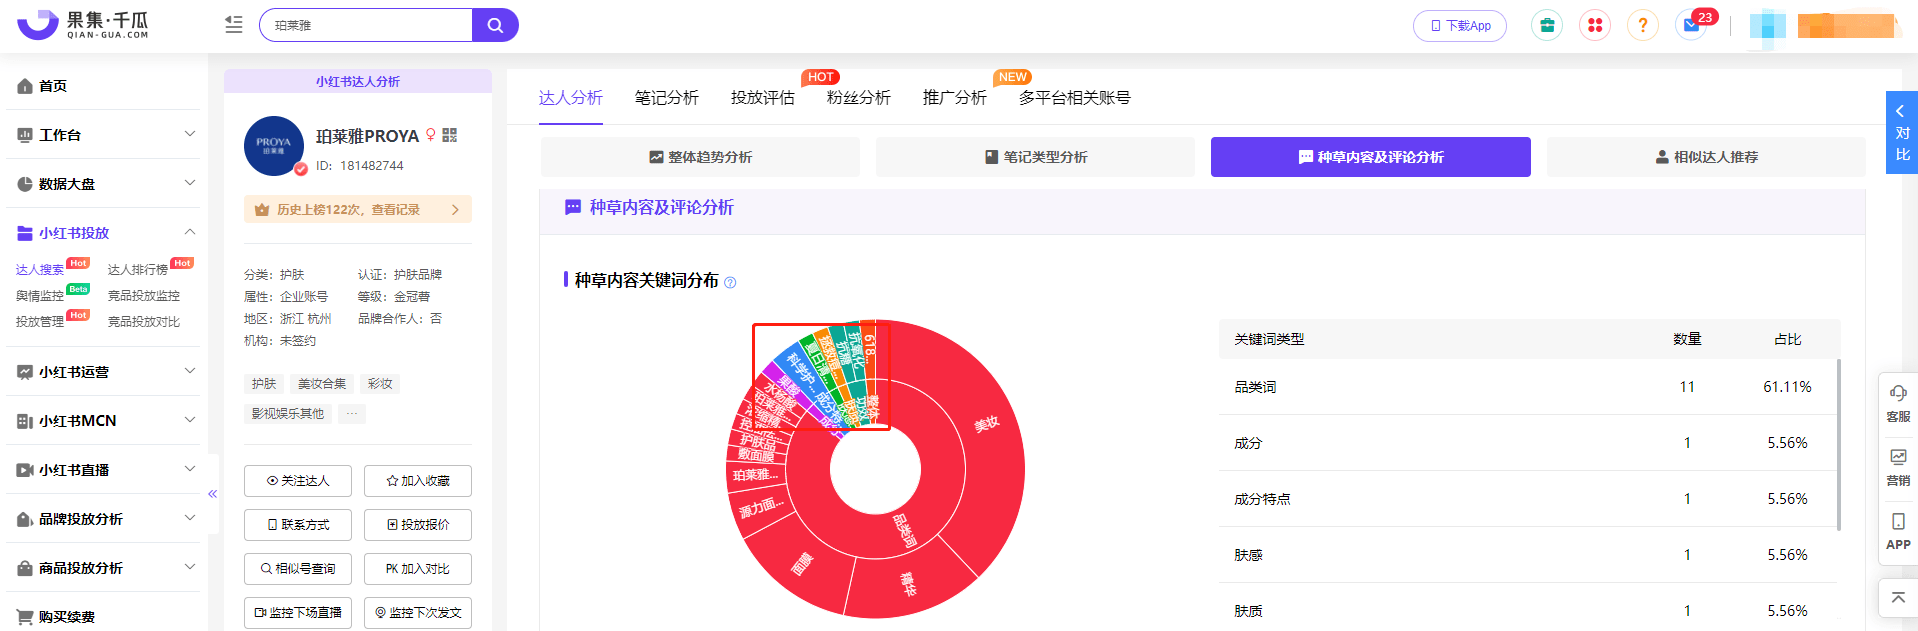The image size is (1918, 631).
Task: Expand the 数据大盘 menu
Action: pos(104,184)
